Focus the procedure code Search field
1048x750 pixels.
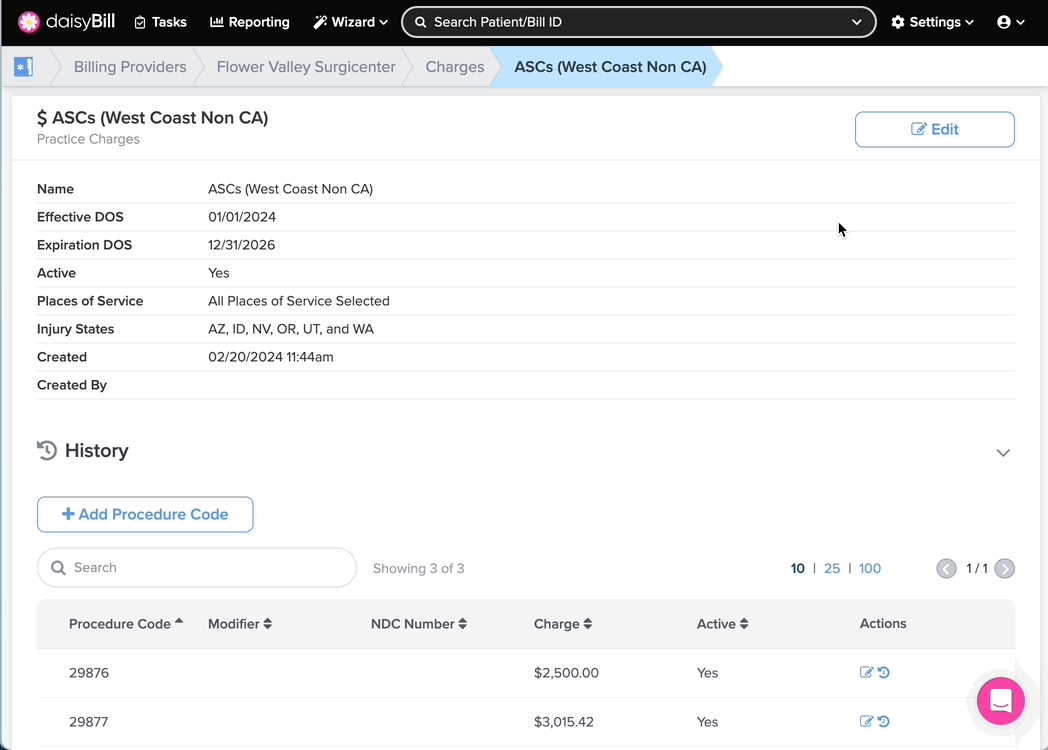(196, 568)
